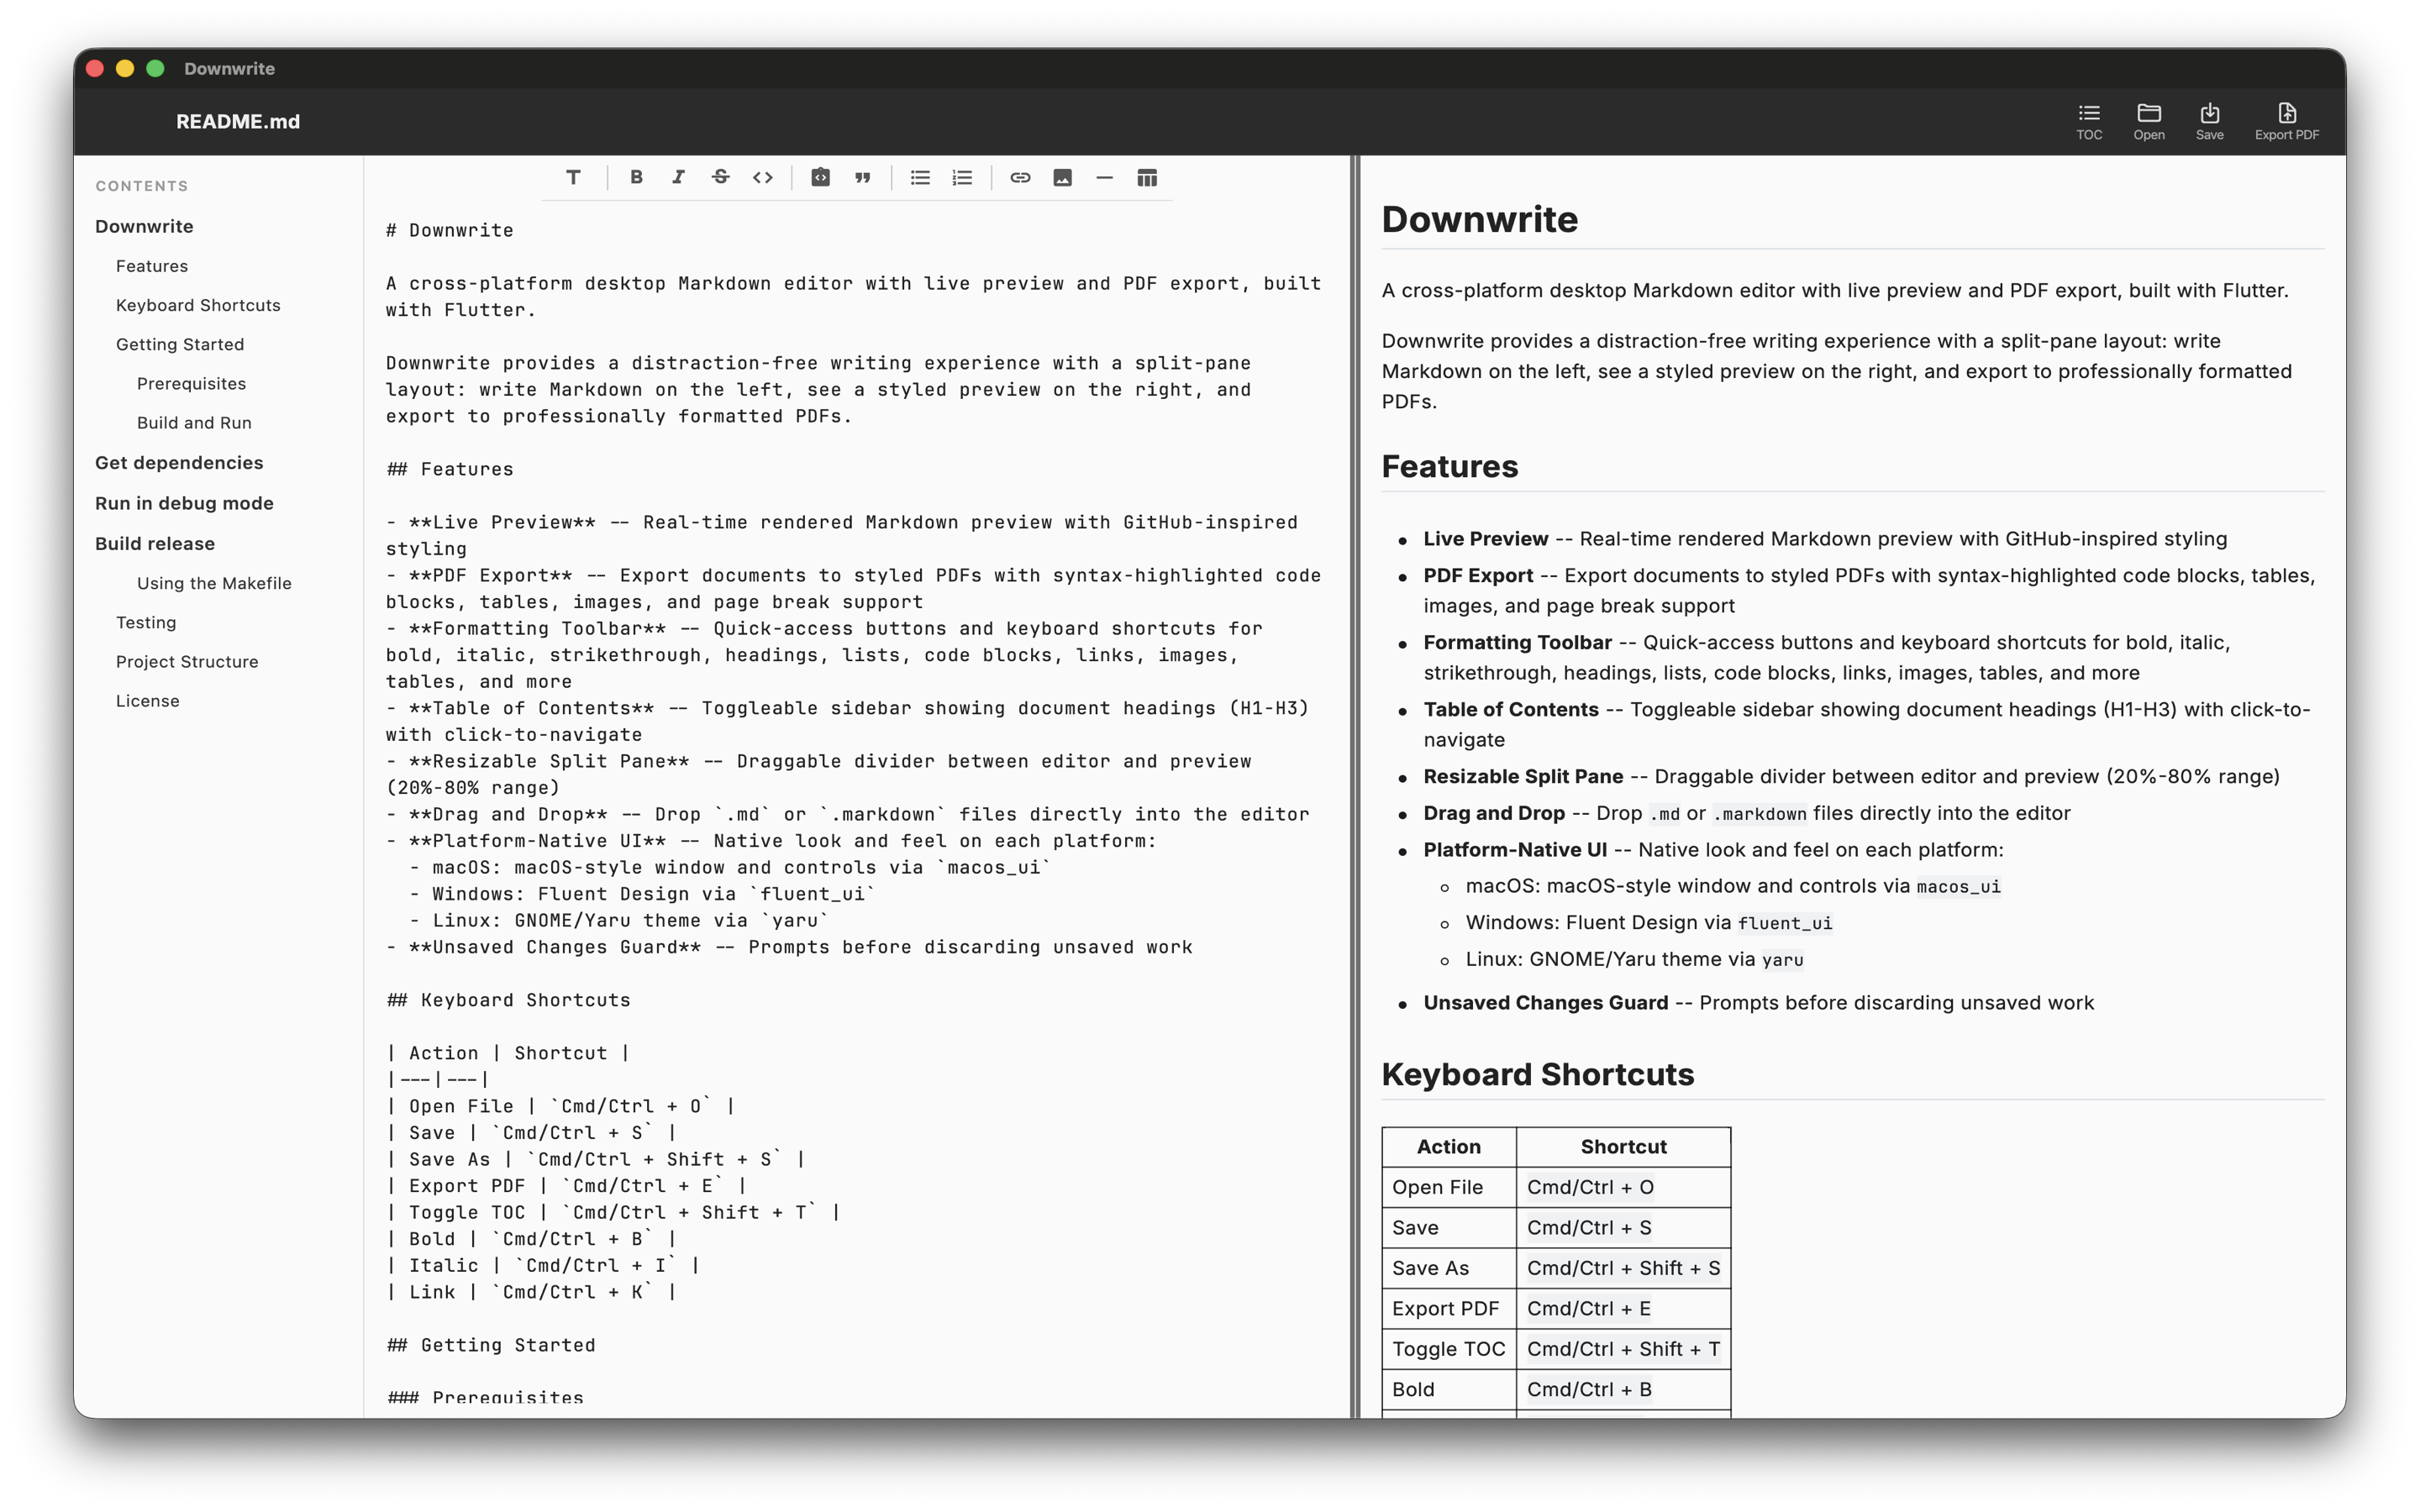Insert an image from the toolbar
This screenshot has height=1512, width=2420.
pos(1062,177)
